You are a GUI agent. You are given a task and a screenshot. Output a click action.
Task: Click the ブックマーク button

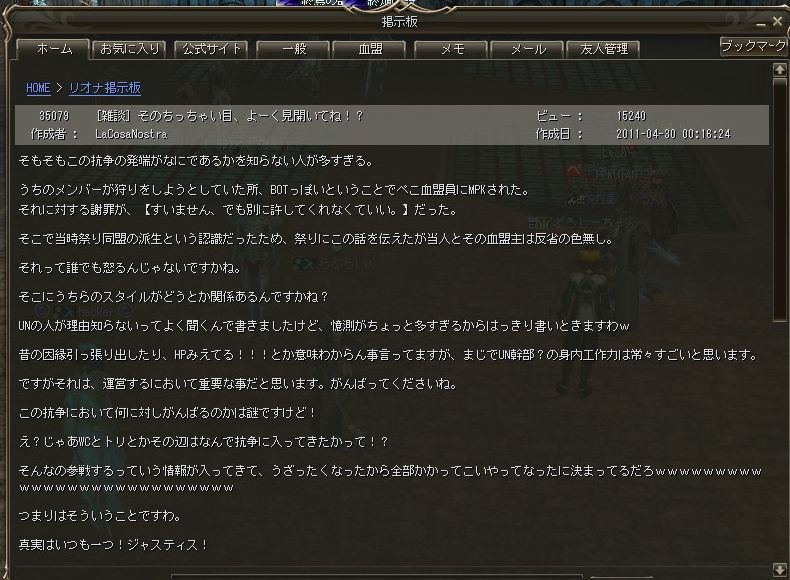click(753, 46)
